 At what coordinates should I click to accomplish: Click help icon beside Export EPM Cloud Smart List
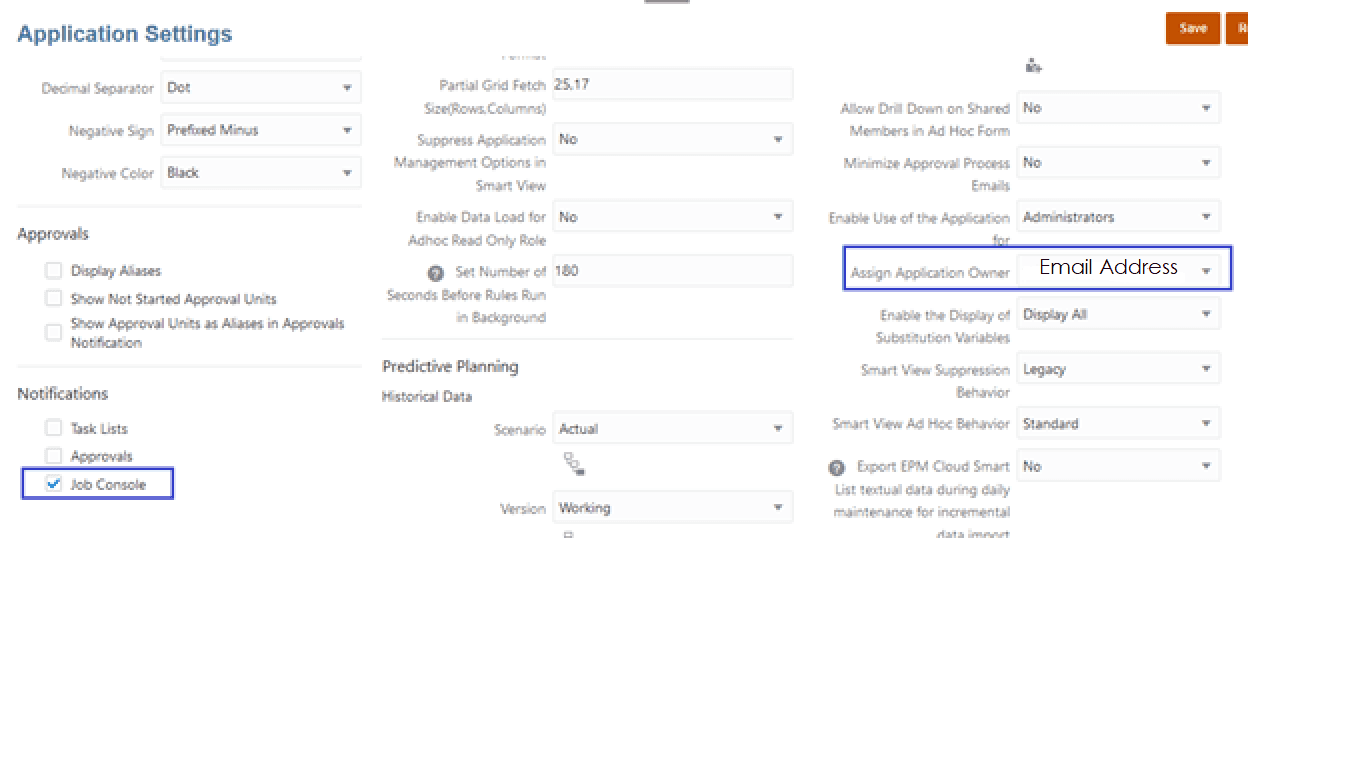pos(837,468)
